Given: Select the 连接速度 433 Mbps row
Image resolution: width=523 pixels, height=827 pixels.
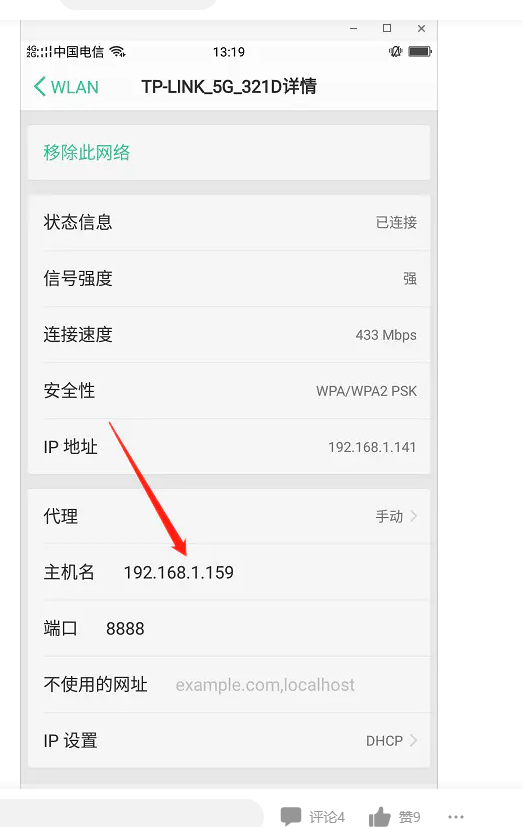Looking at the screenshot, I should tap(229, 334).
